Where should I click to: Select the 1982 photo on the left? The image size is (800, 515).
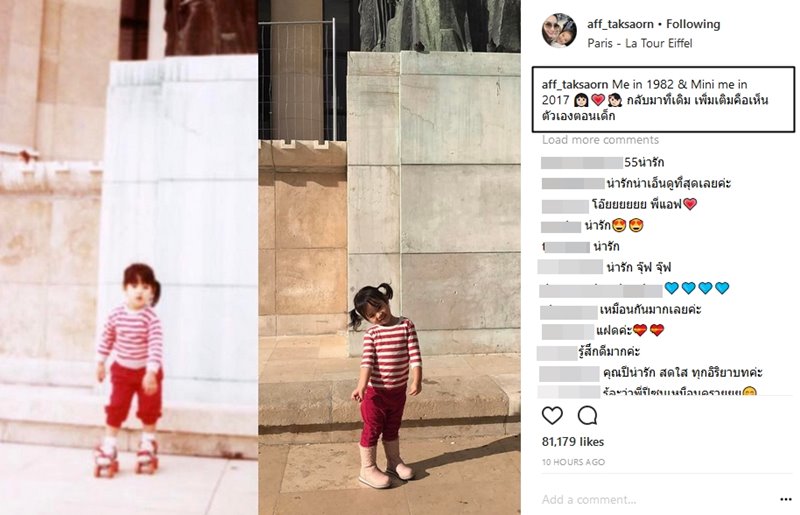[x=129, y=257]
